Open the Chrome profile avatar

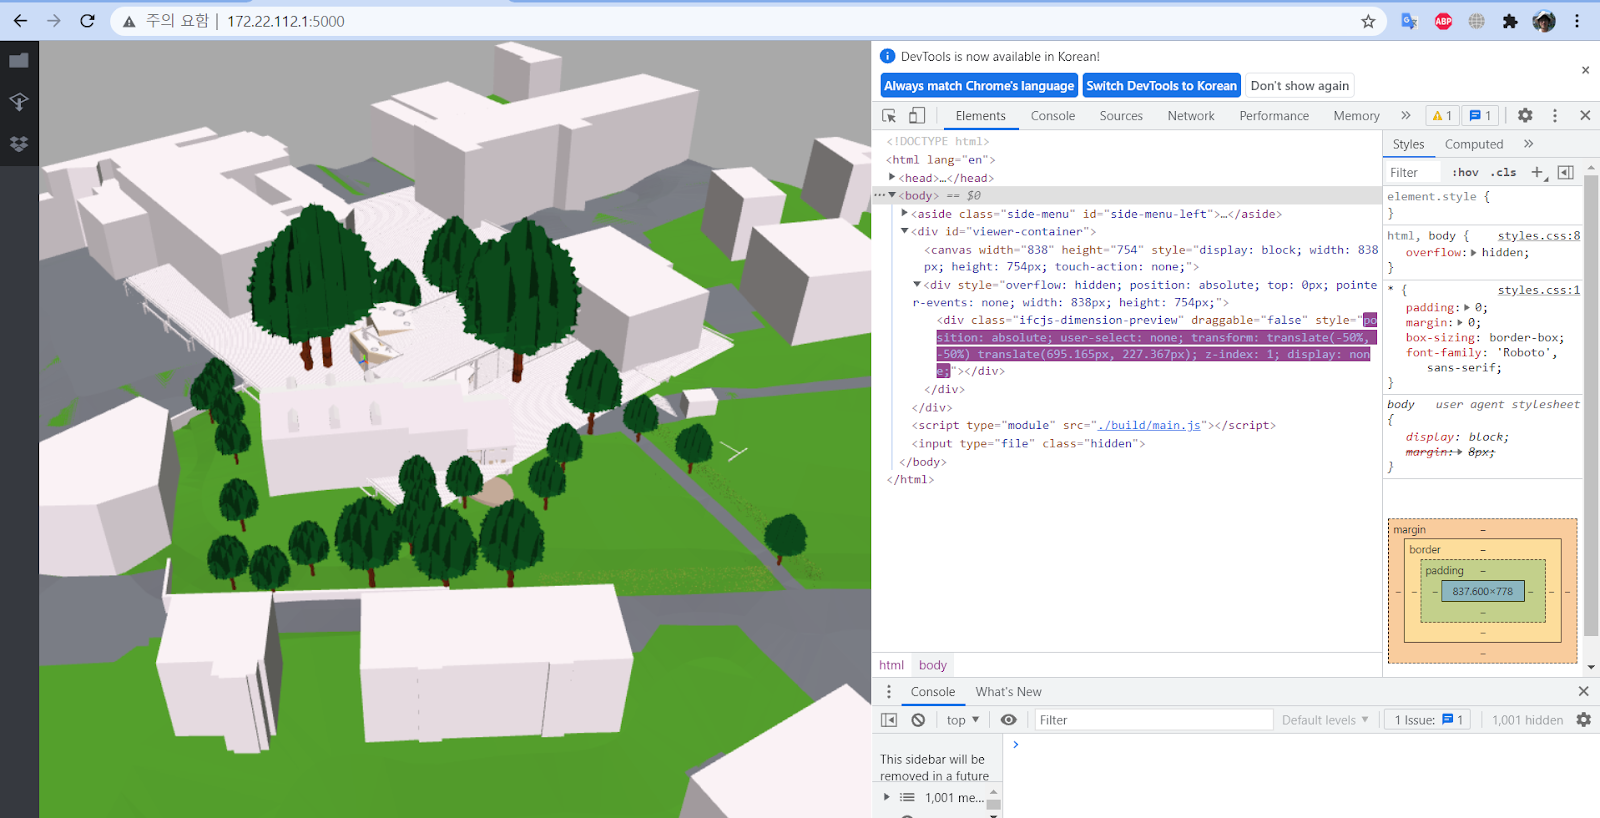click(x=1544, y=21)
